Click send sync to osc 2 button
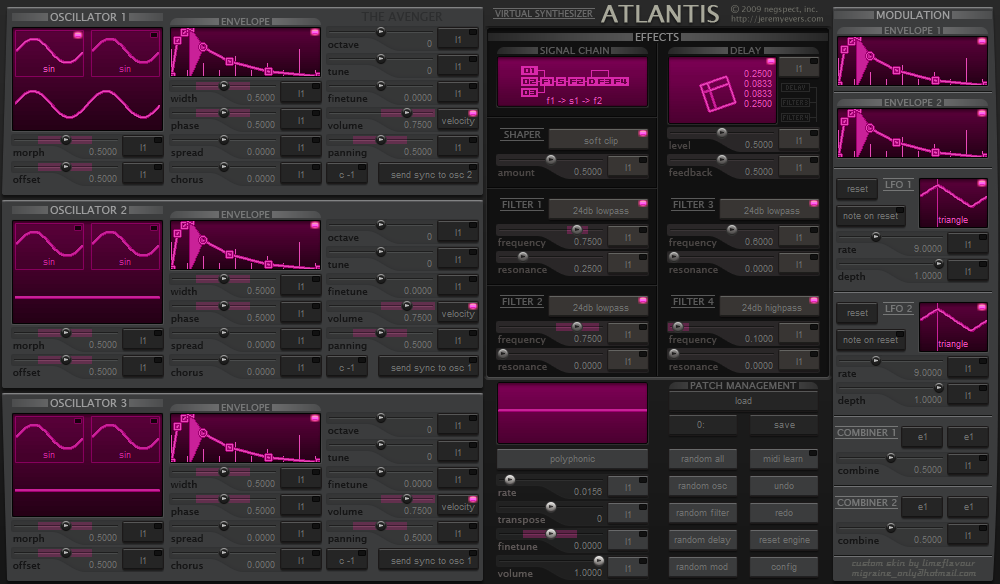The height and width of the screenshot is (584, 1000). coord(429,175)
